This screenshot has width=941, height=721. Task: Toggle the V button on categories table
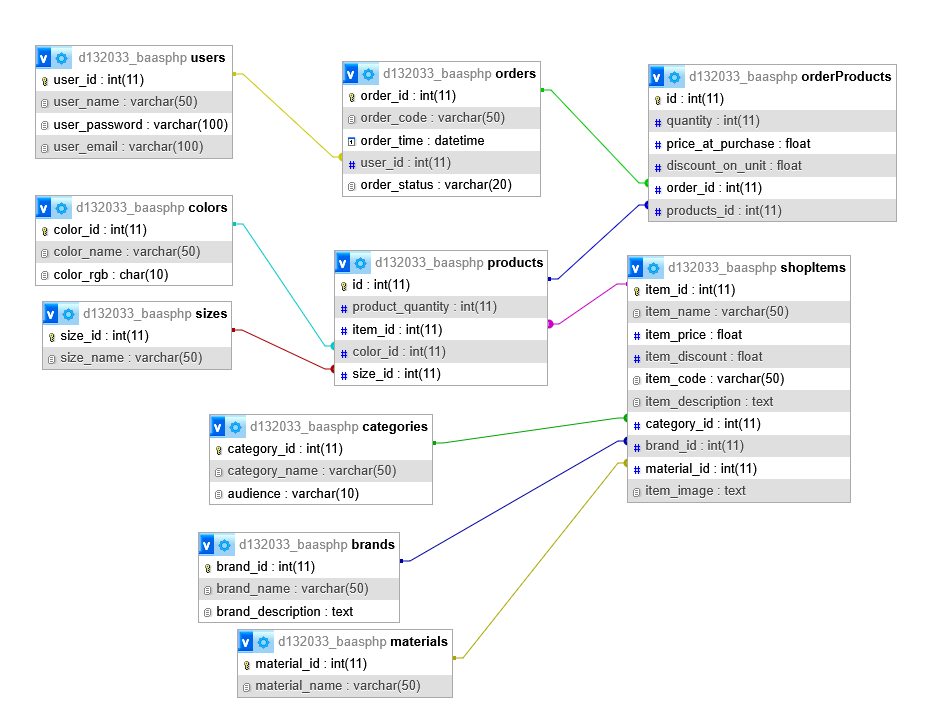(x=218, y=427)
